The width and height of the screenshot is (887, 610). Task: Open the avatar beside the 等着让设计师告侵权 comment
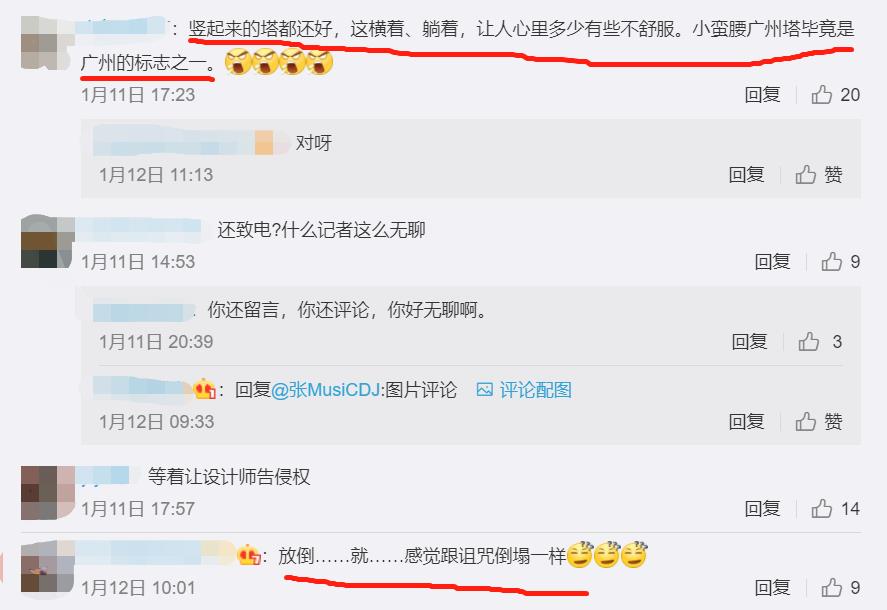pos(48,492)
